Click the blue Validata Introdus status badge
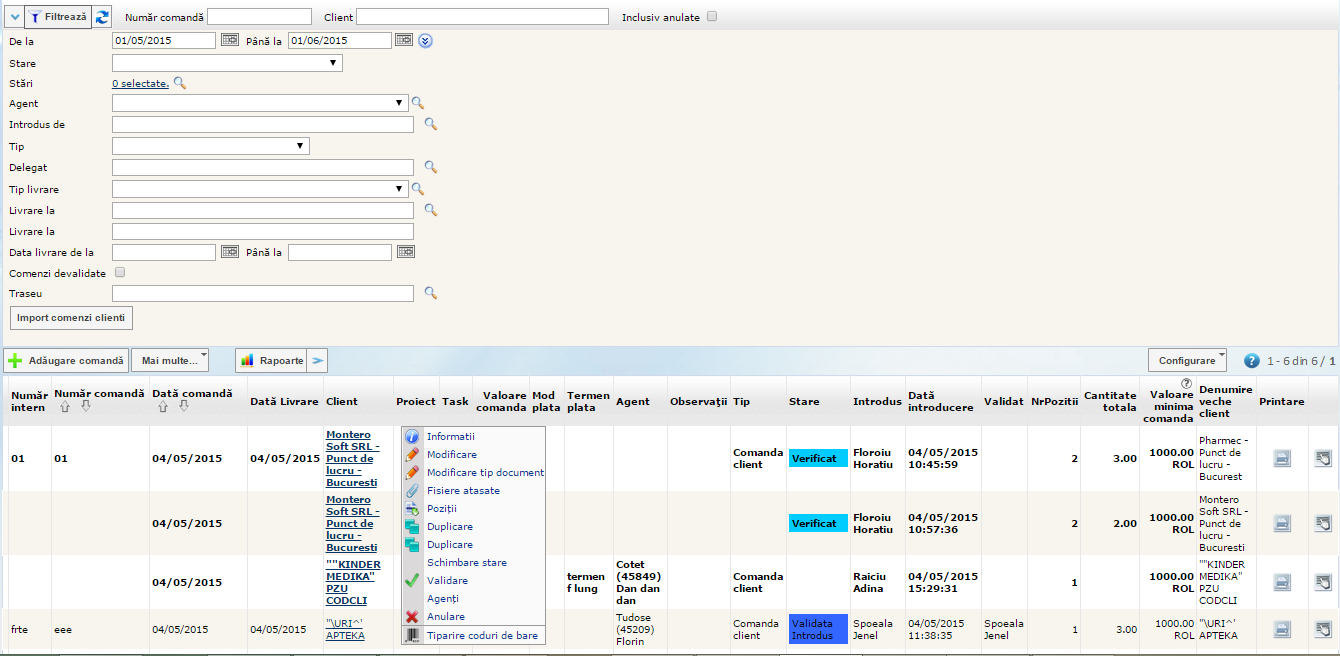The image size is (1340, 656). [817, 629]
